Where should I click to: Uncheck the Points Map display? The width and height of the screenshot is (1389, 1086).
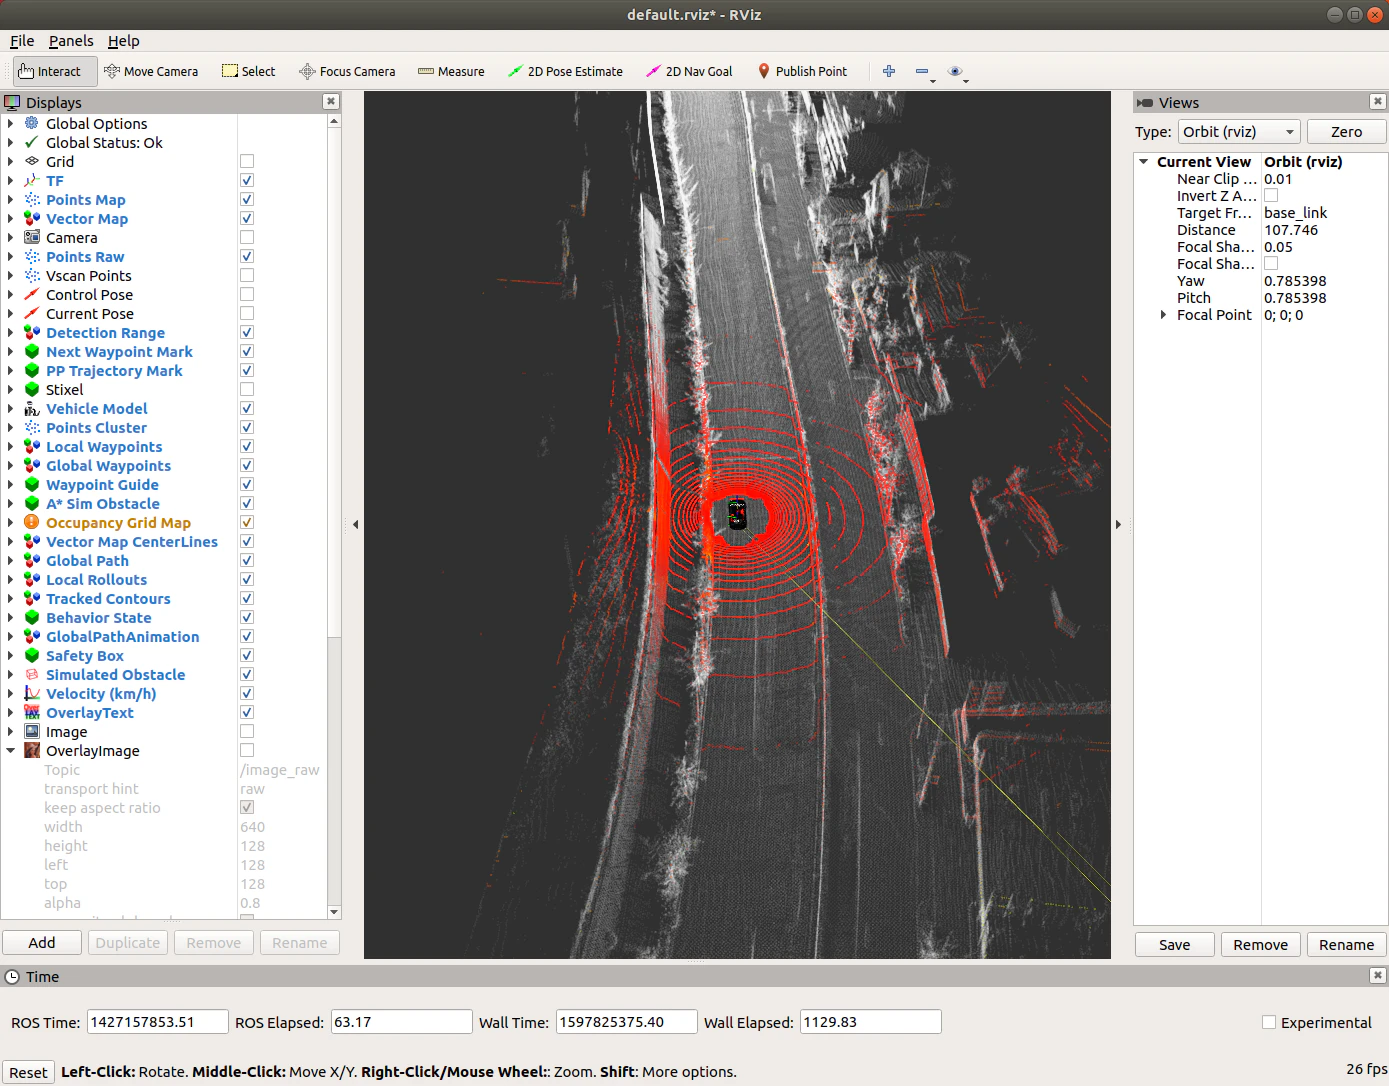pos(247,199)
